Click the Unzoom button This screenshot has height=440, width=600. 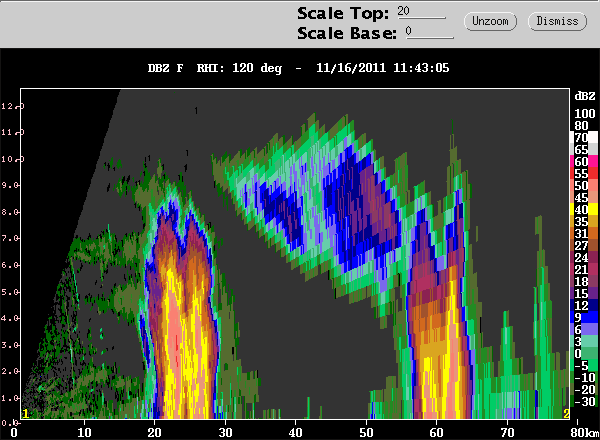pyautogui.click(x=490, y=21)
